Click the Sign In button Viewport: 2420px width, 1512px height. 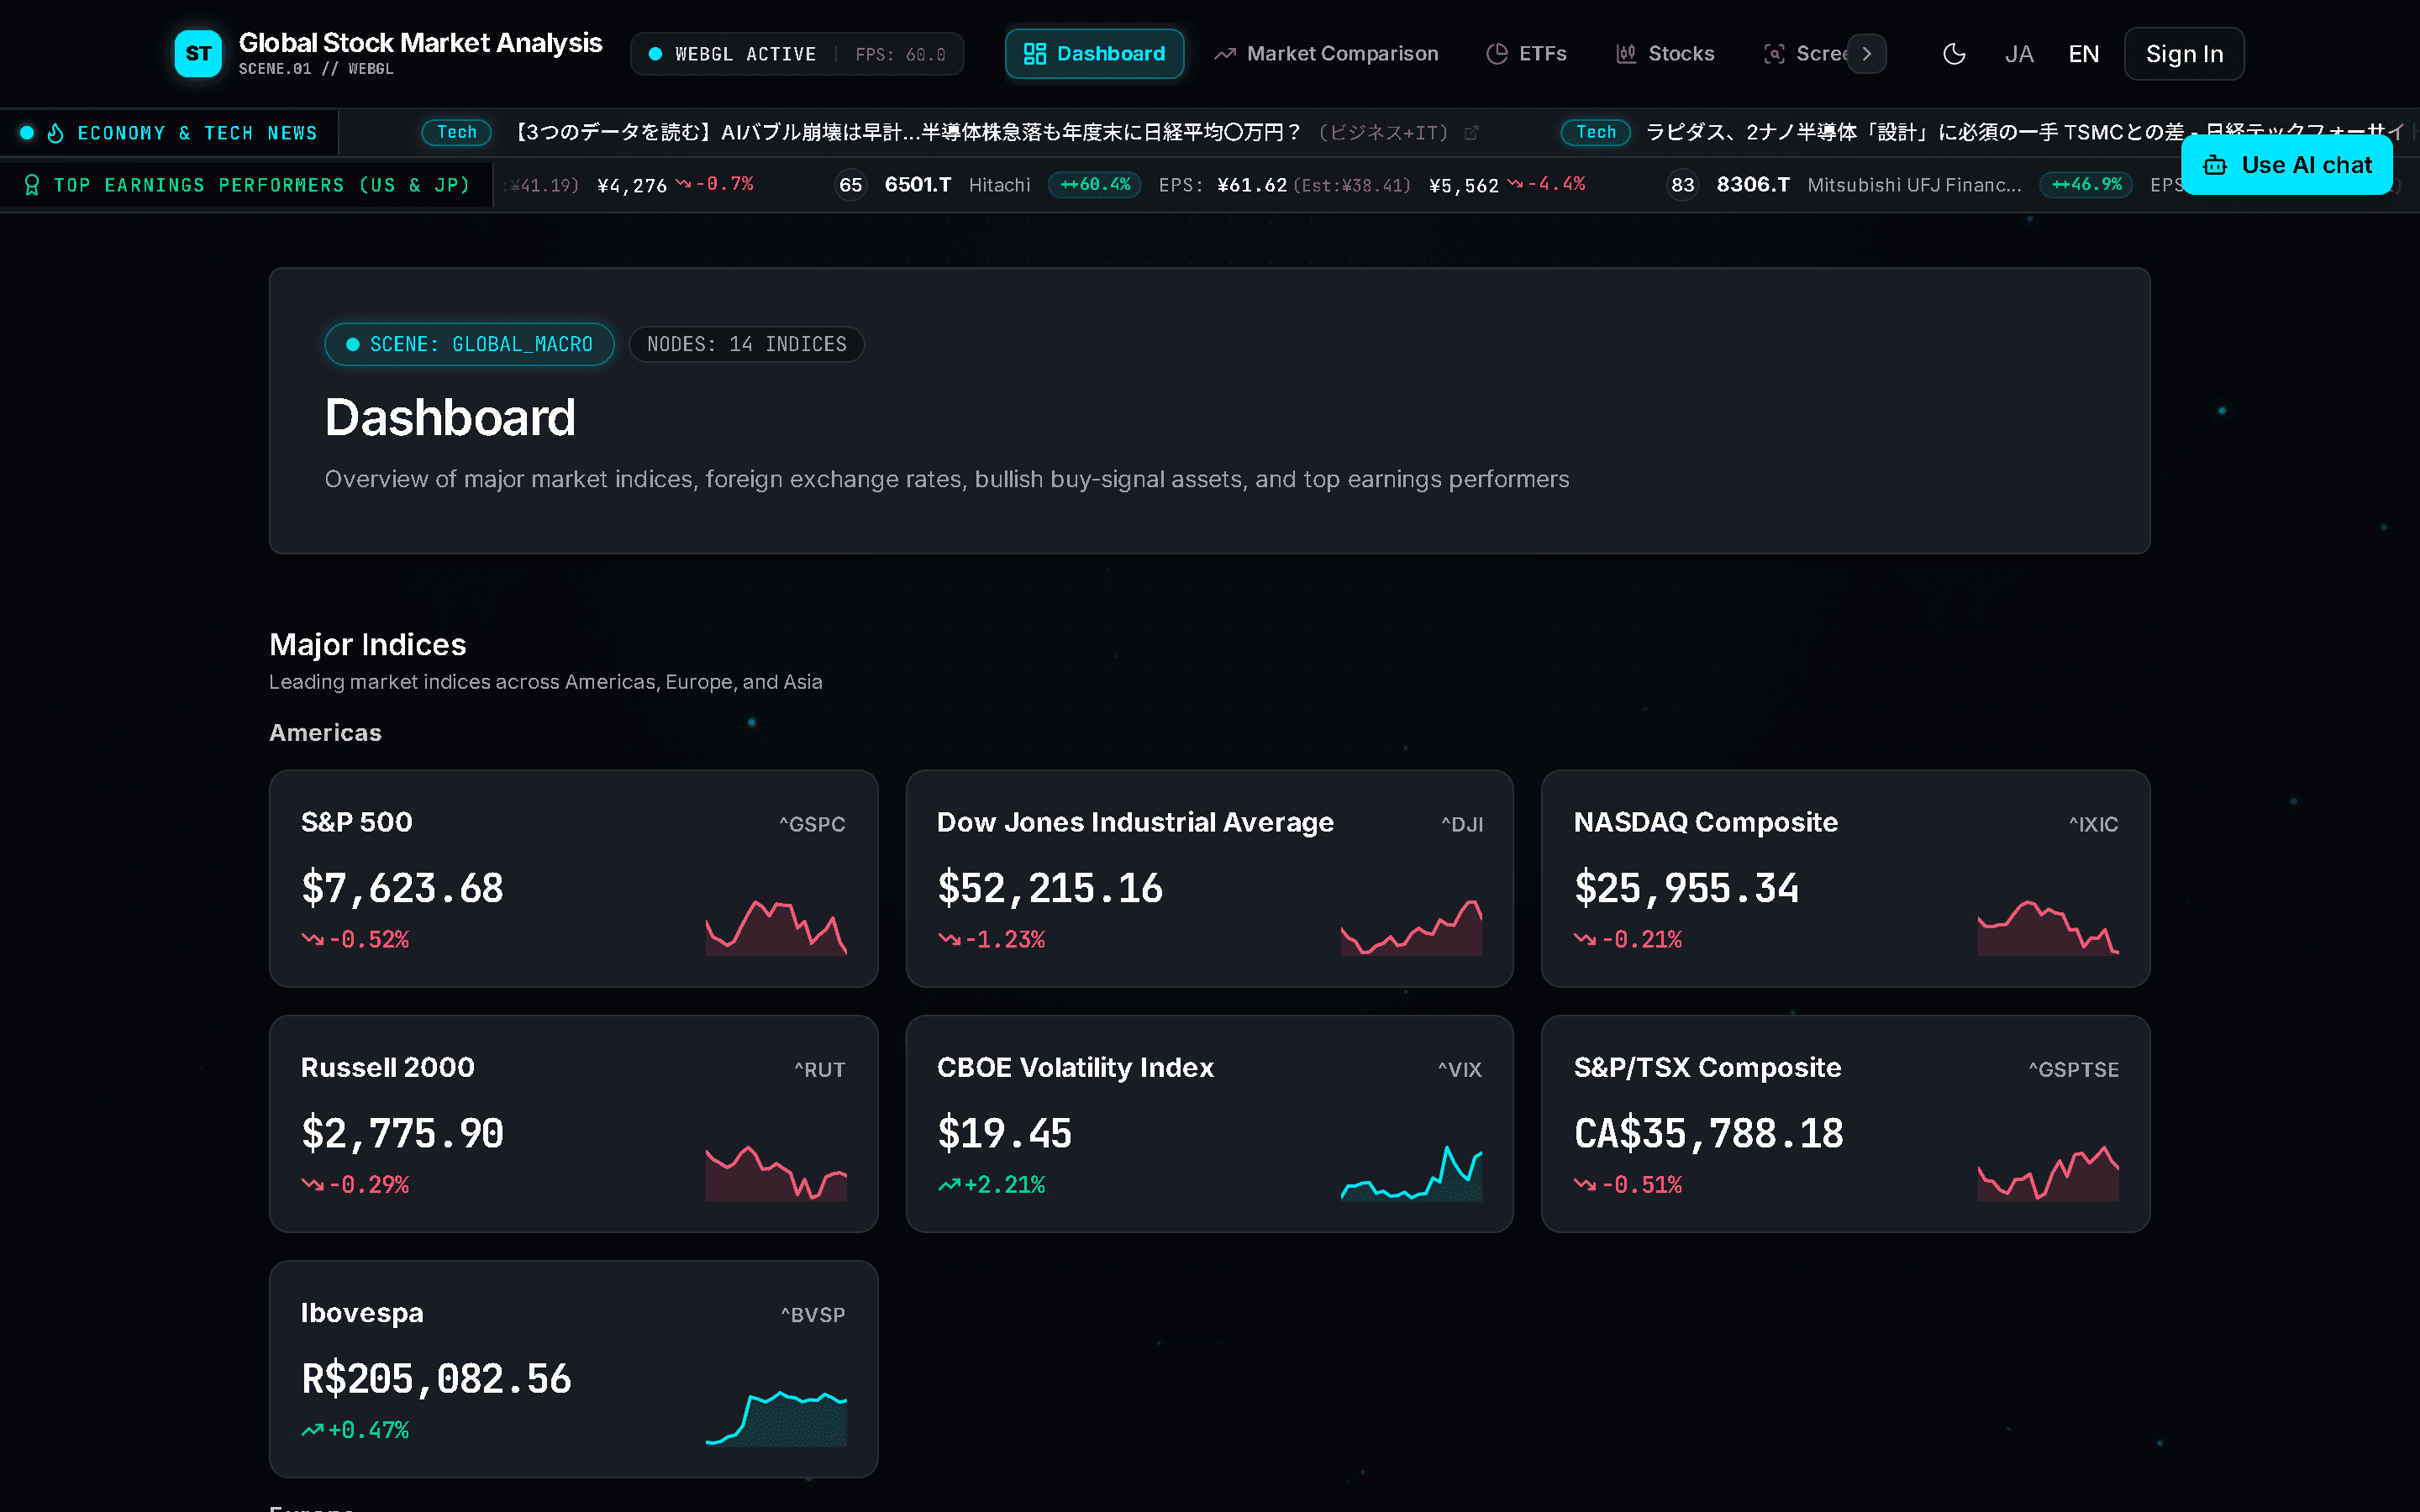click(x=2184, y=54)
